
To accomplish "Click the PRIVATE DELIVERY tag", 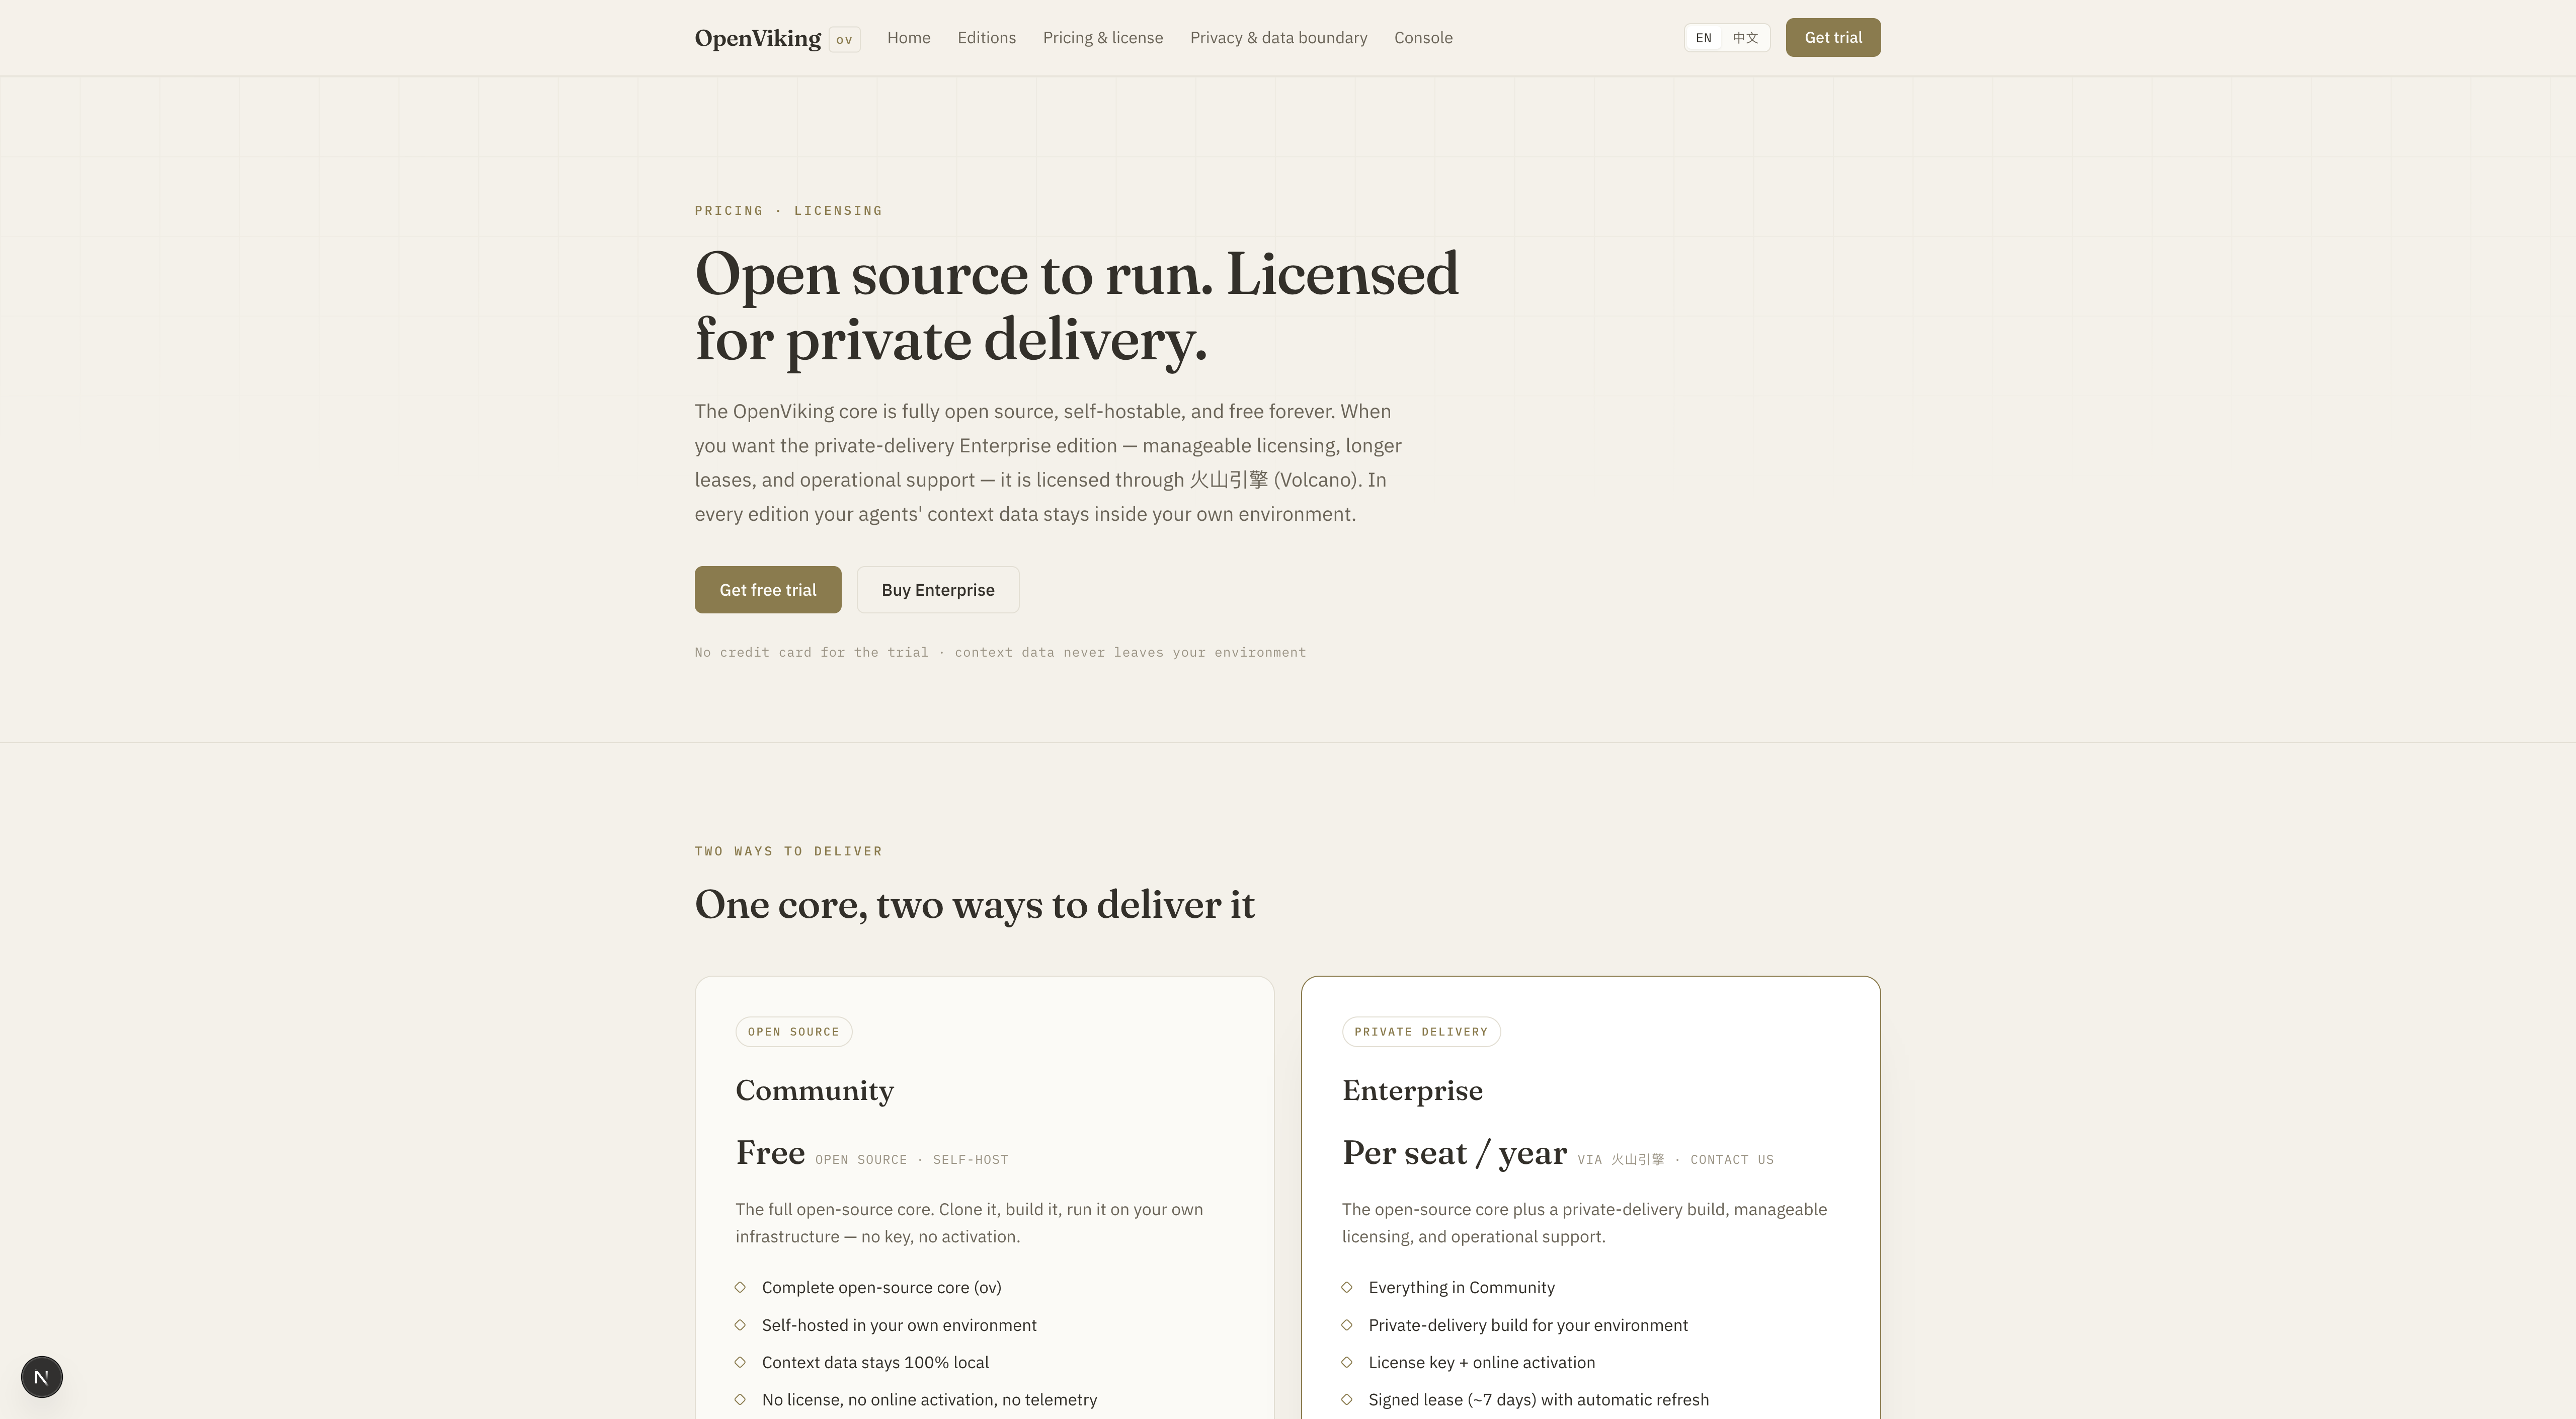I will (1421, 1032).
